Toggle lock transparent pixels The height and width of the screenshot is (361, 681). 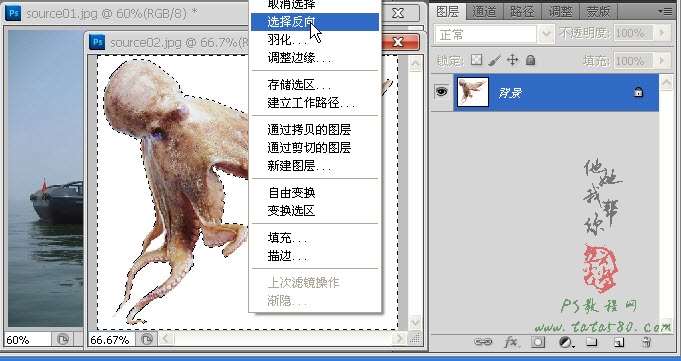476,60
